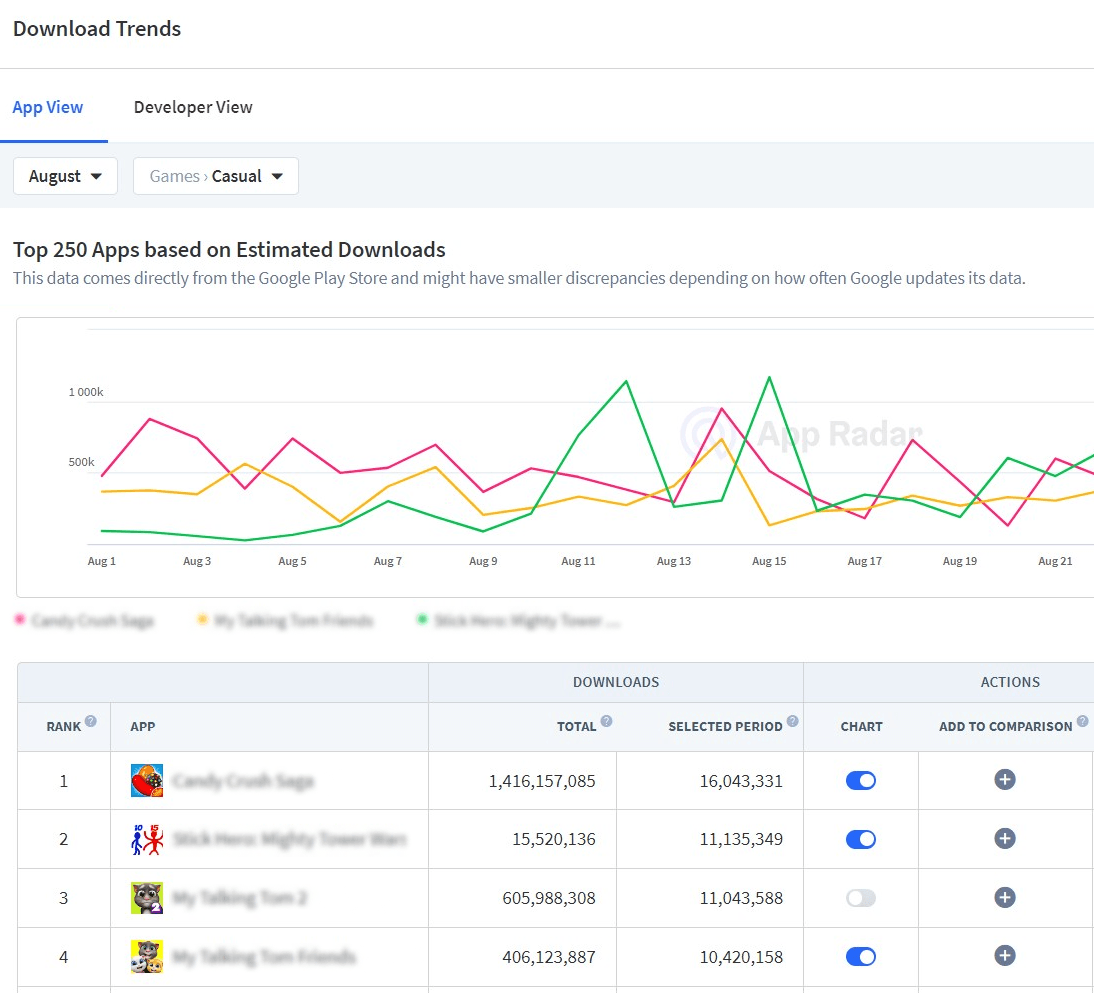Image resolution: width=1094 pixels, height=993 pixels.
Task: Click the grey cat app icon in row 3
Action: pos(147,897)
